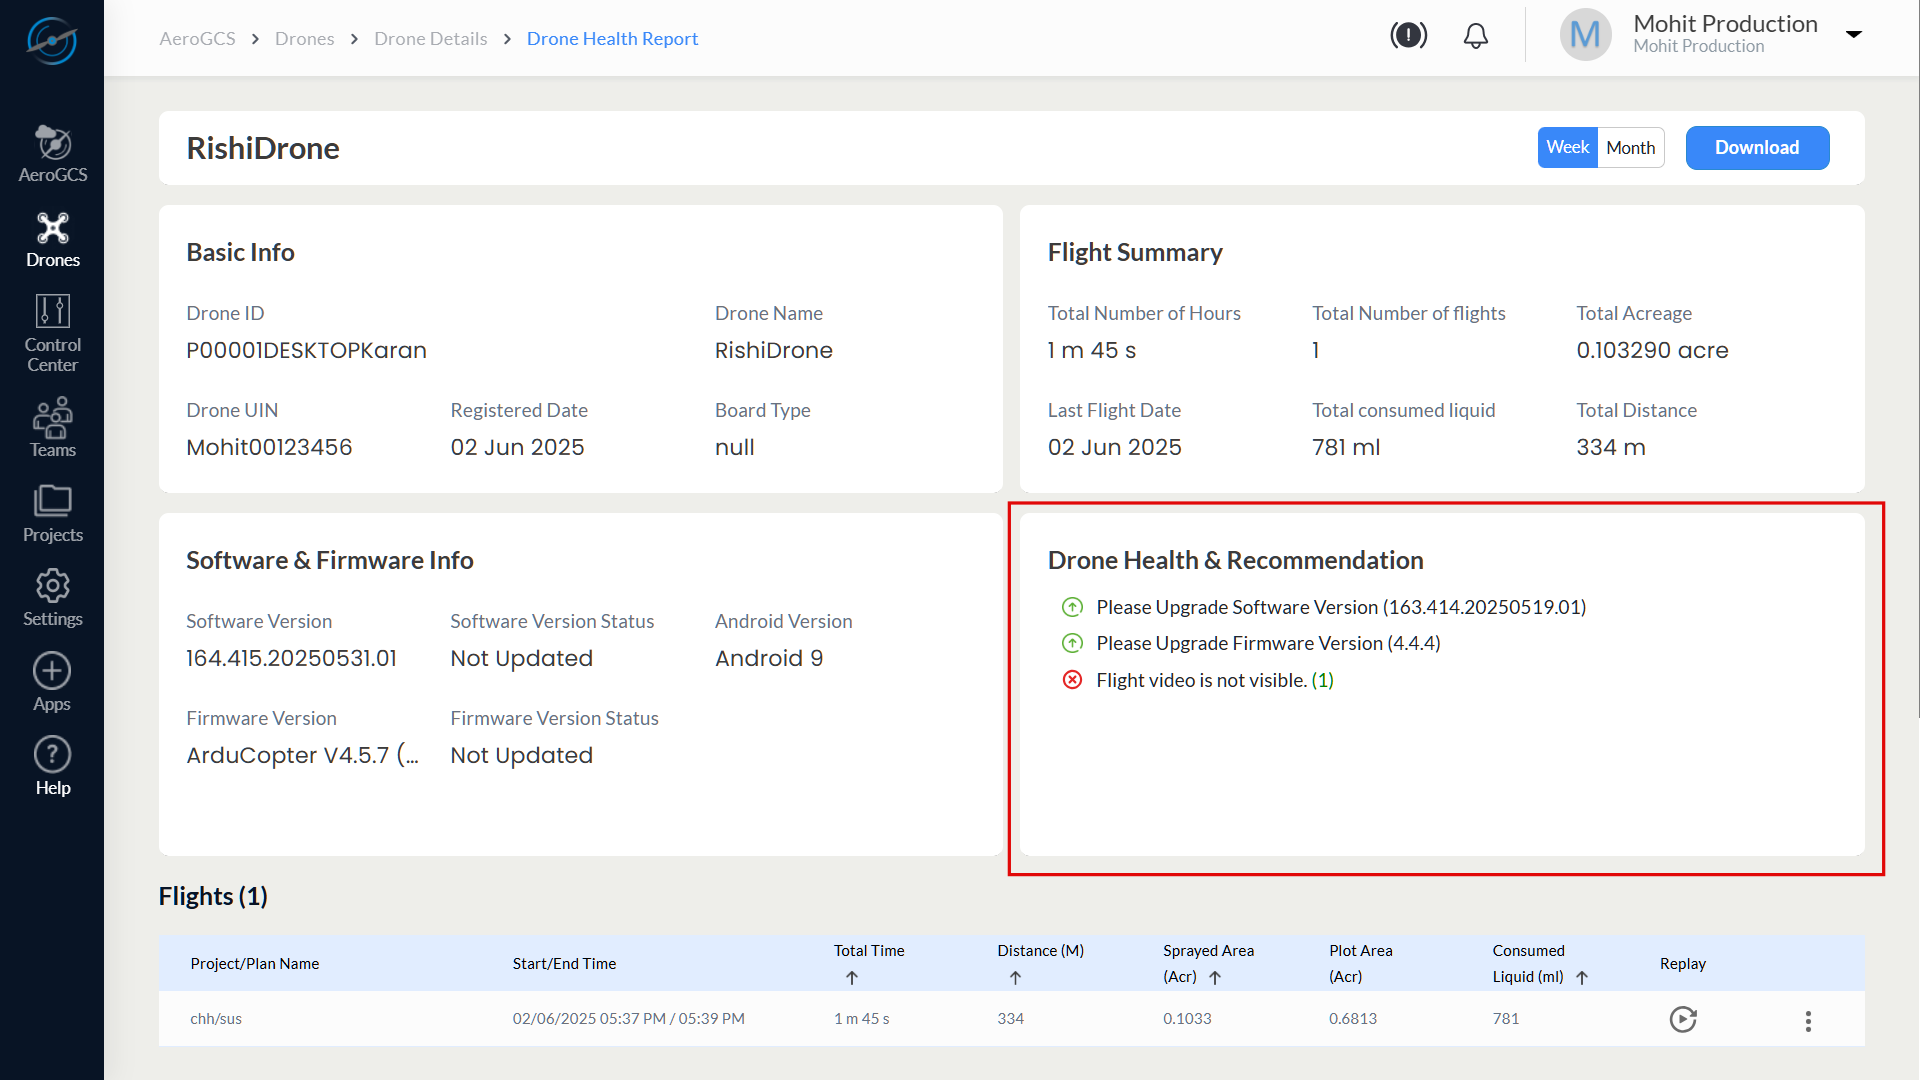Click the notification bell icon

(1475, 37)
